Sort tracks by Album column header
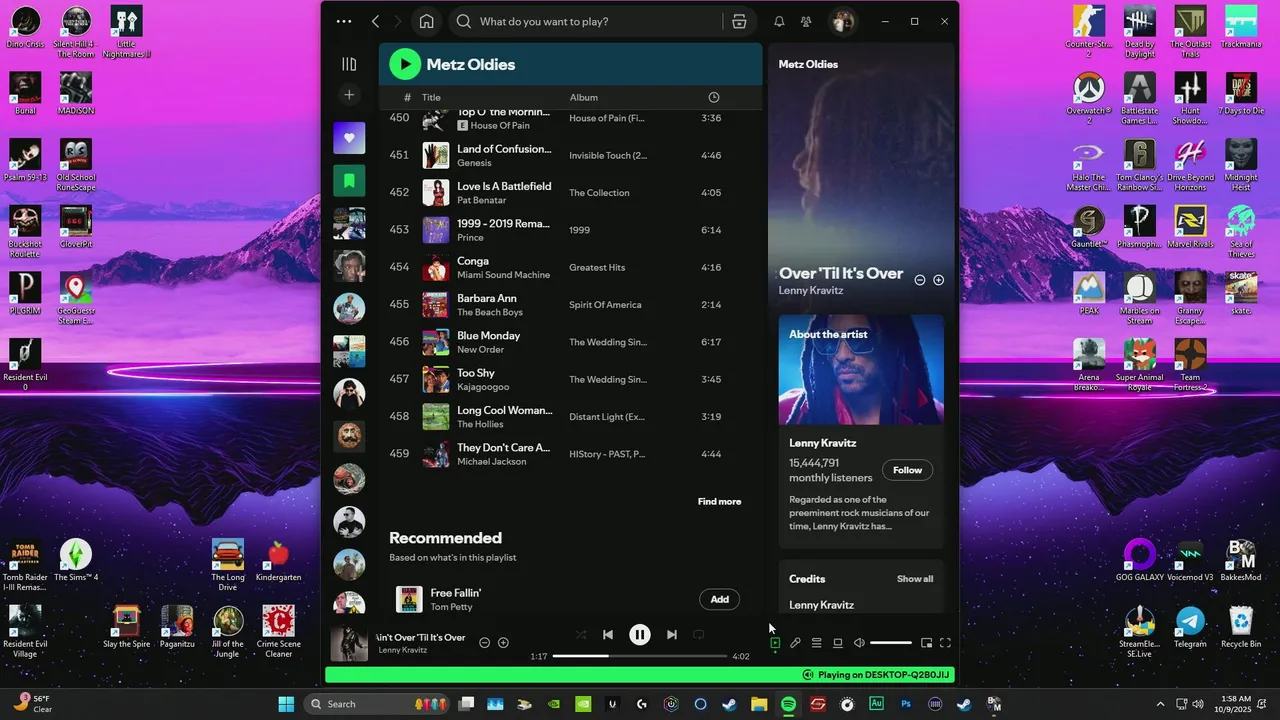 click(584, 97)
